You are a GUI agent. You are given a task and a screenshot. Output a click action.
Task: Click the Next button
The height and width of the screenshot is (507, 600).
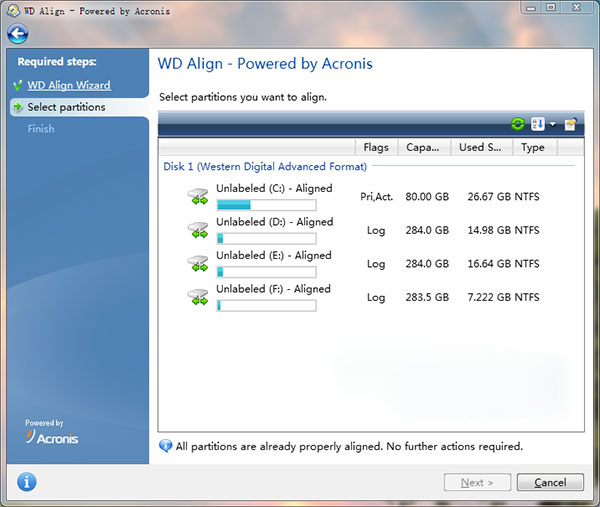pos(477,482)
